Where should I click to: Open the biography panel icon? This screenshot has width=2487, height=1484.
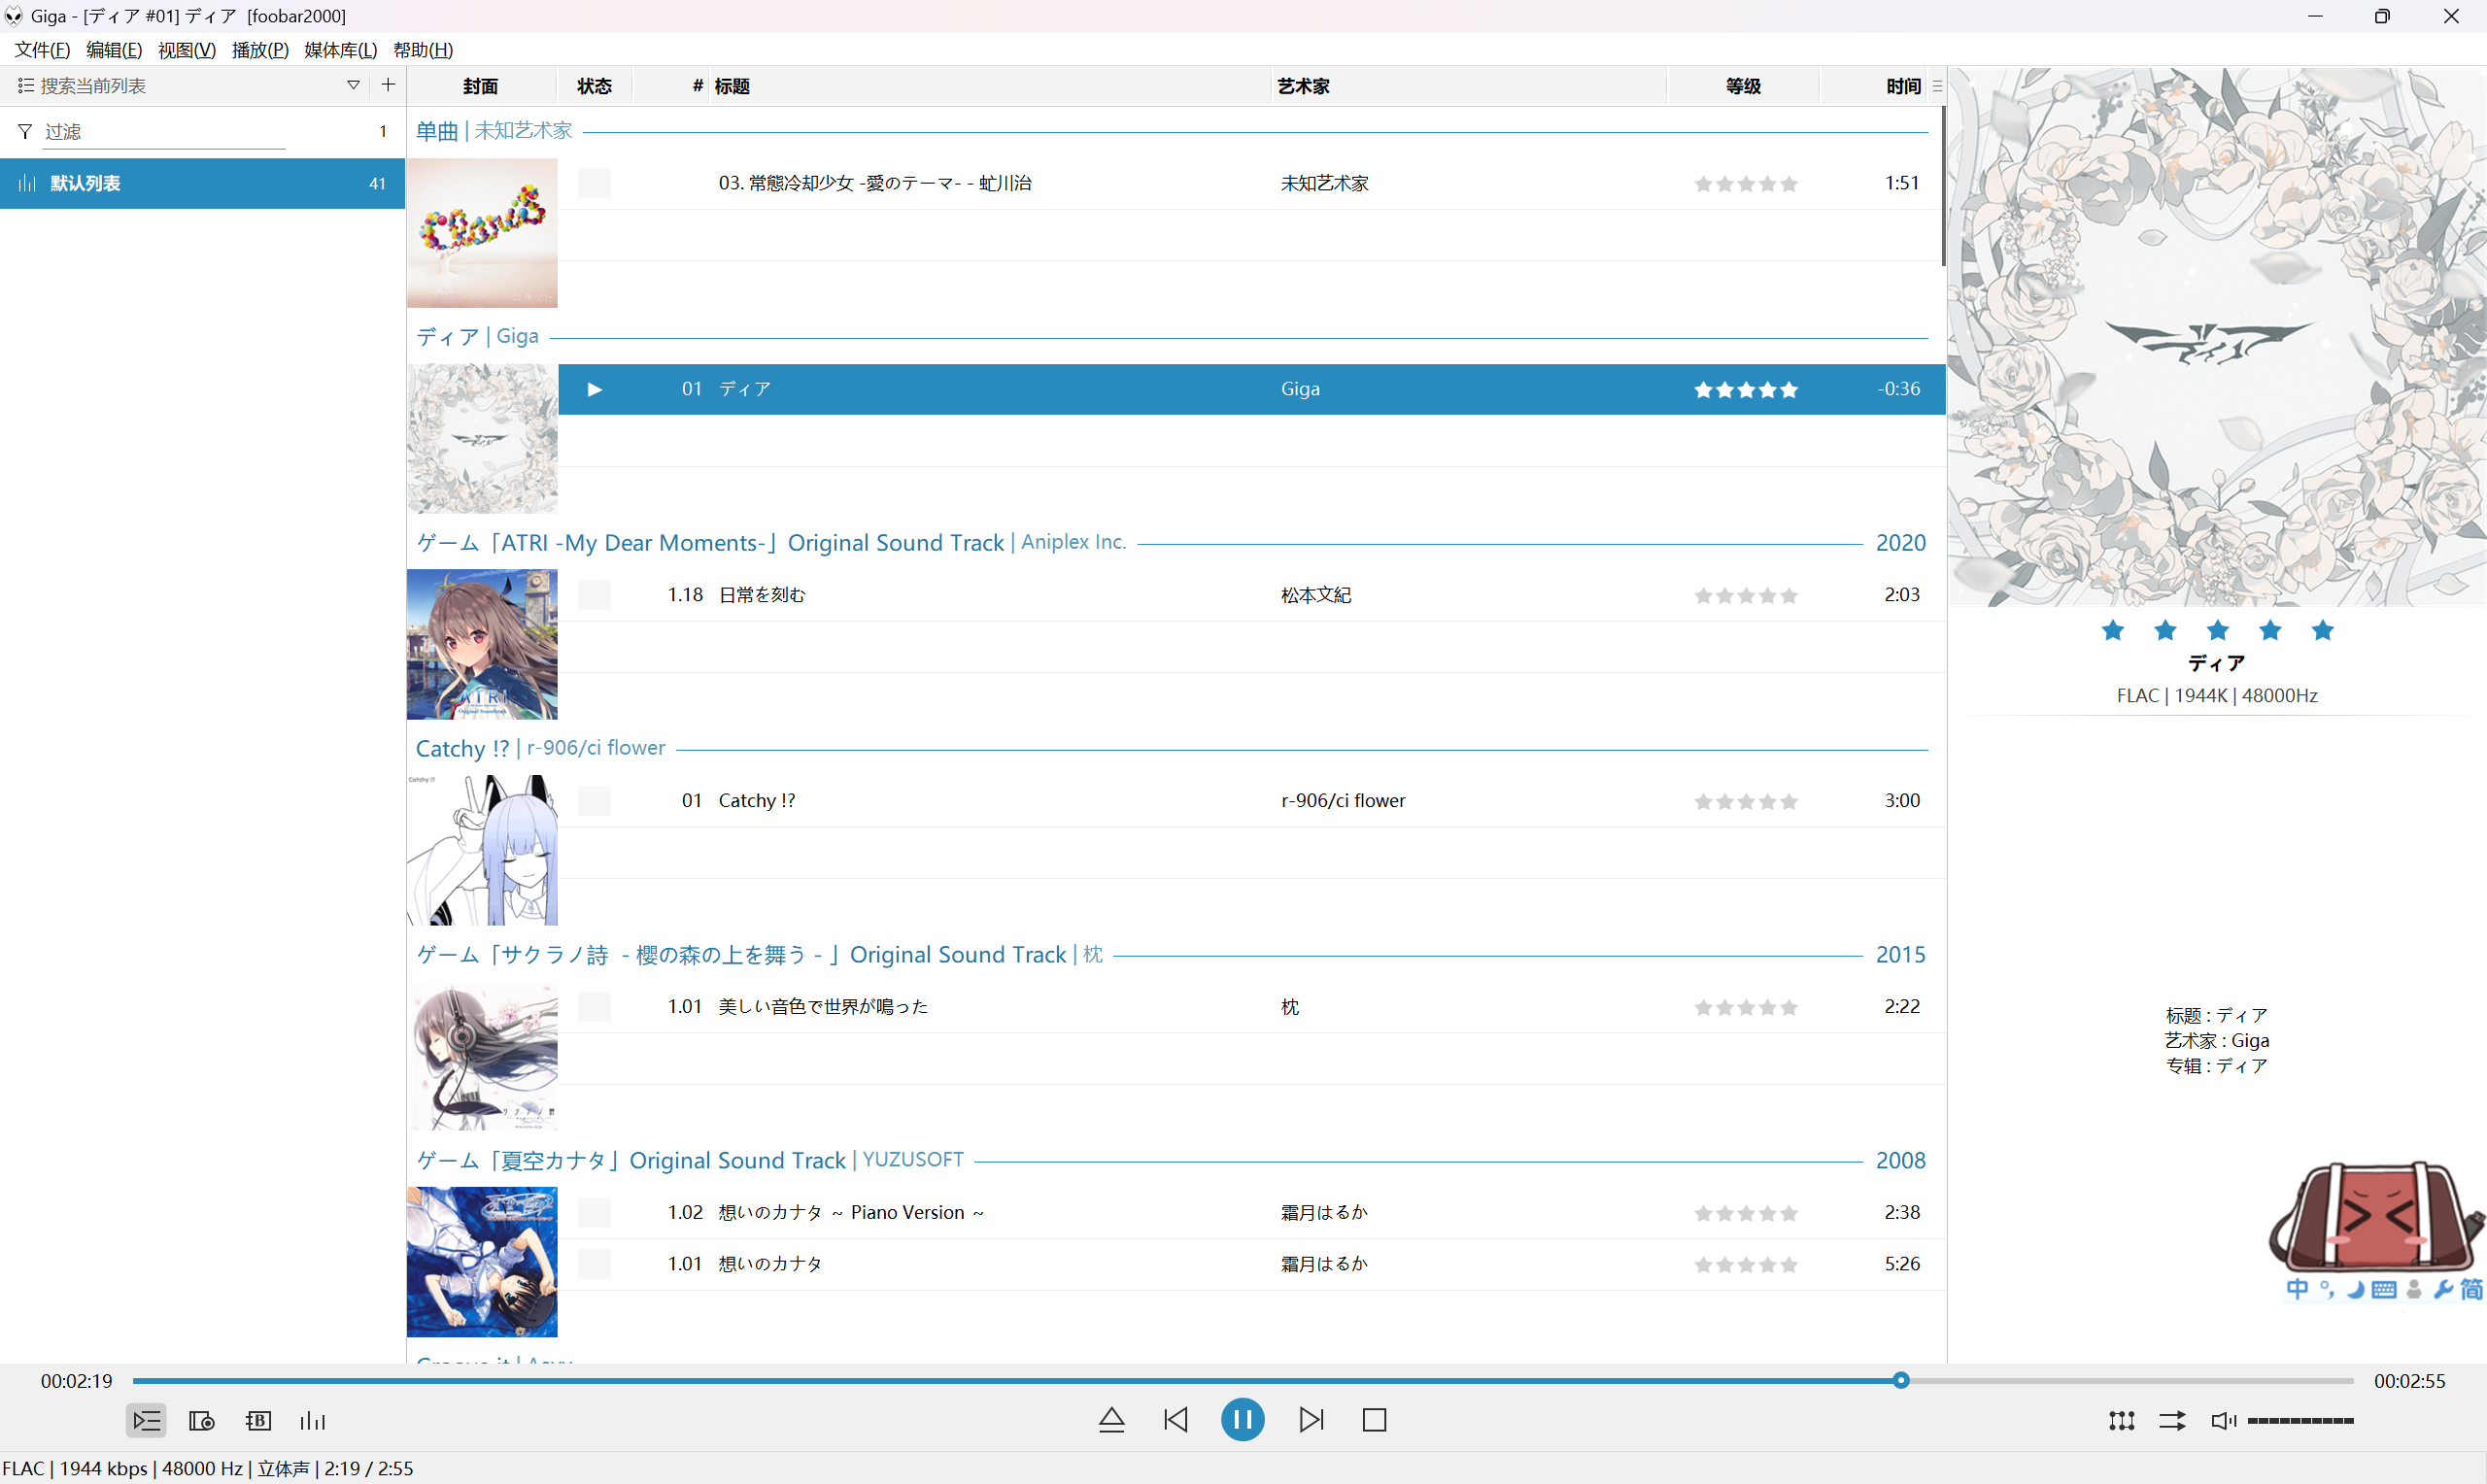(x=258, y=1420)
